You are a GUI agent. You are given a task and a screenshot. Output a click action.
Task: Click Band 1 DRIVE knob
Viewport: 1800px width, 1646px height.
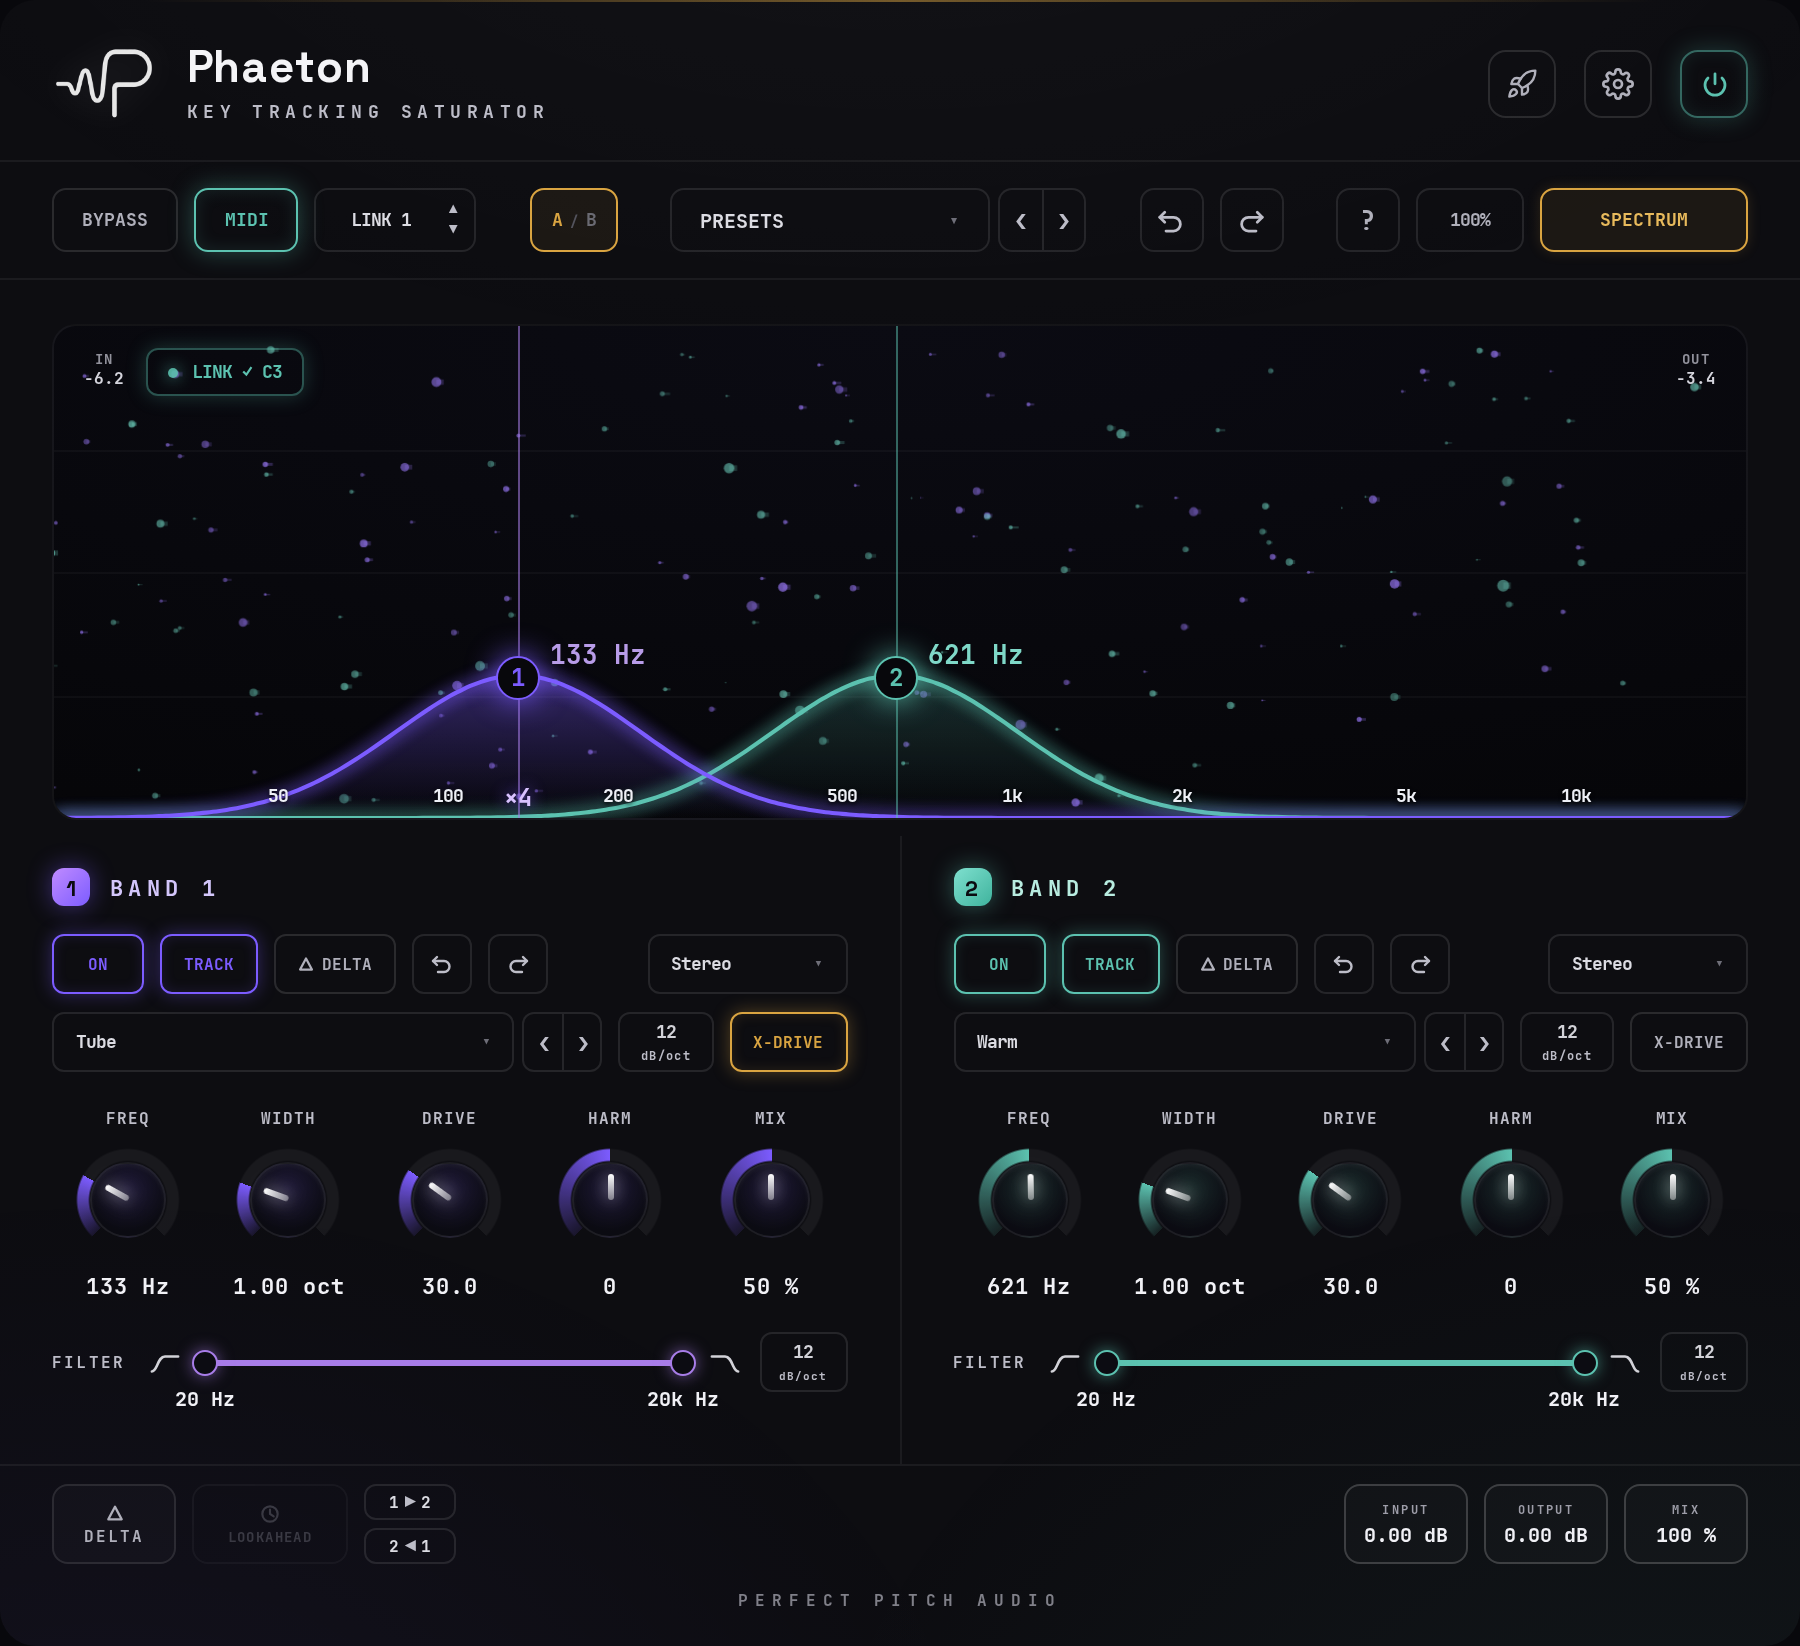[449, 1198]
